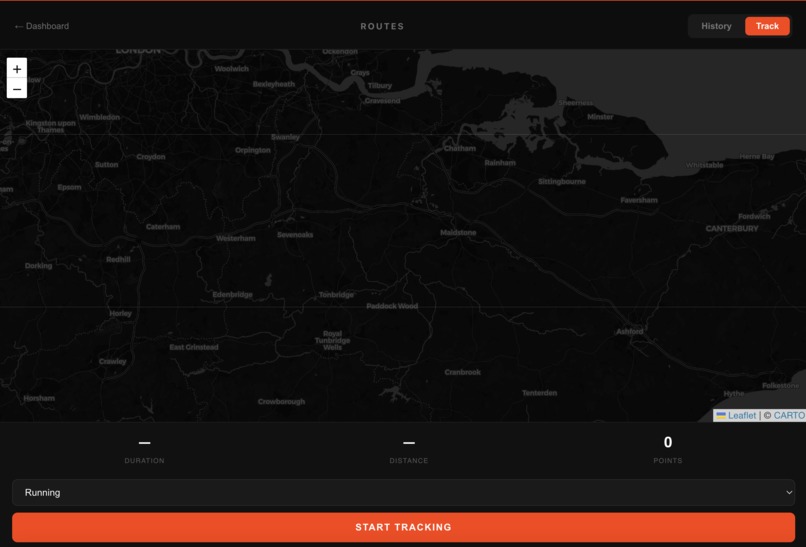This screenshot has width=806, height=547.
Task: Click the Start Tracking button
Action: point(404,527)
